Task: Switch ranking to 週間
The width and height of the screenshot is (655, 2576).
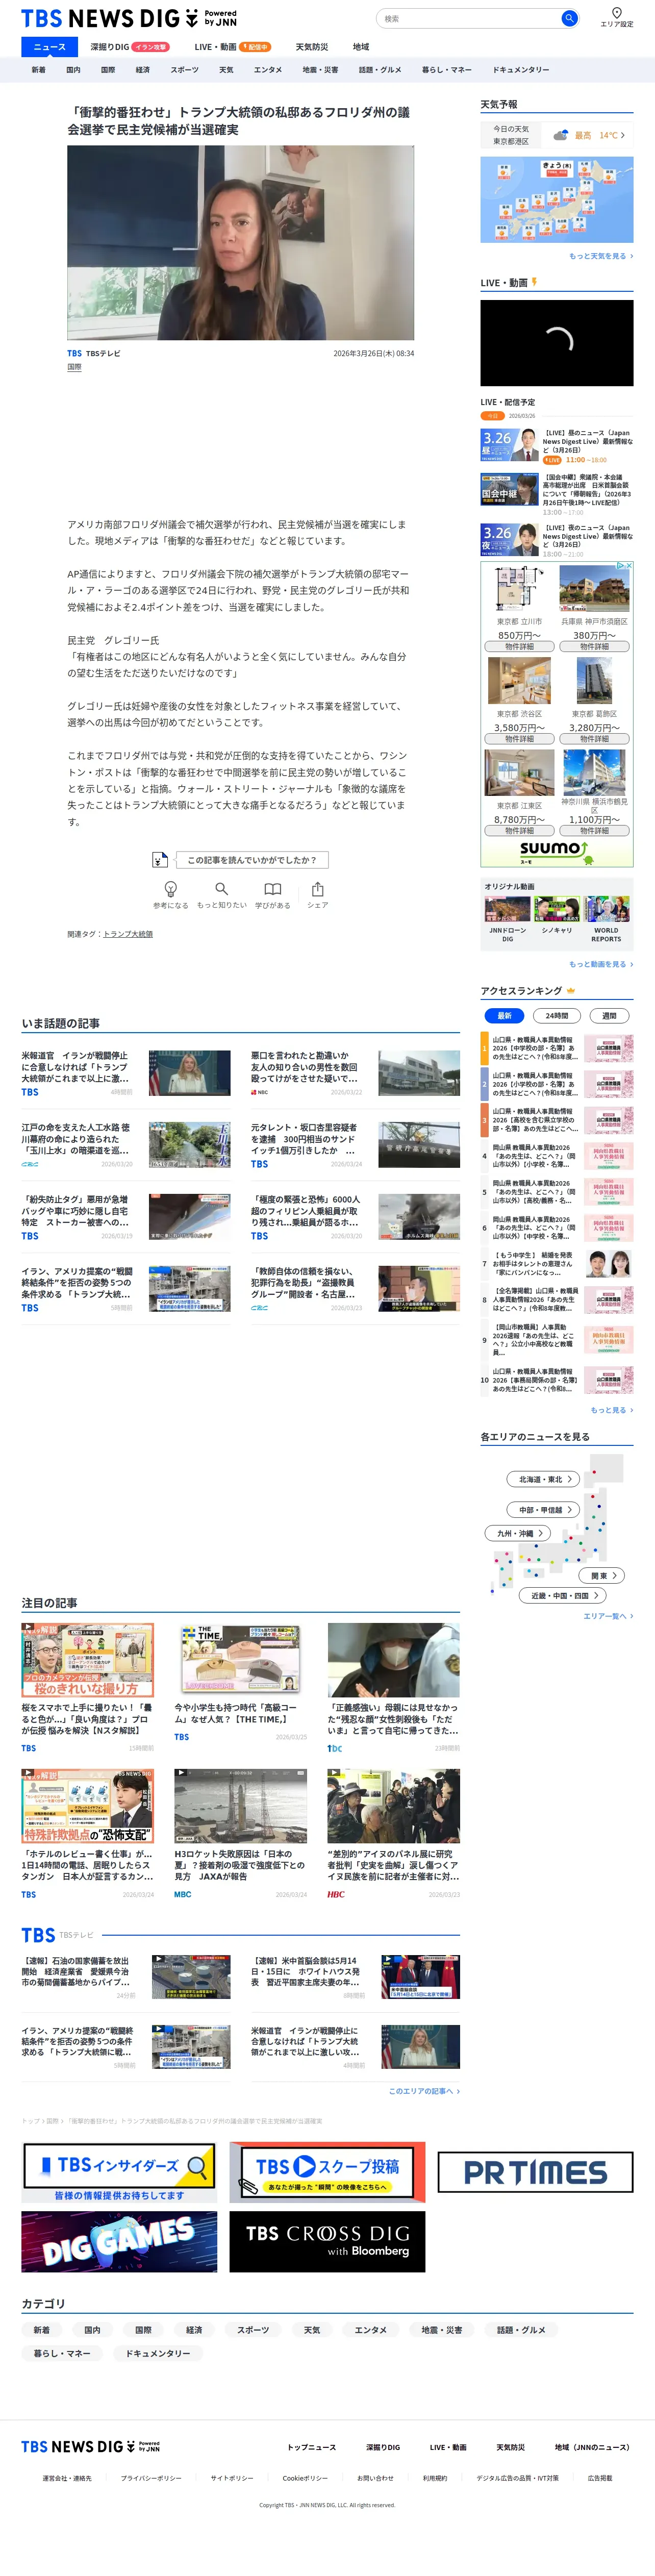Action: click(609, 1016)
